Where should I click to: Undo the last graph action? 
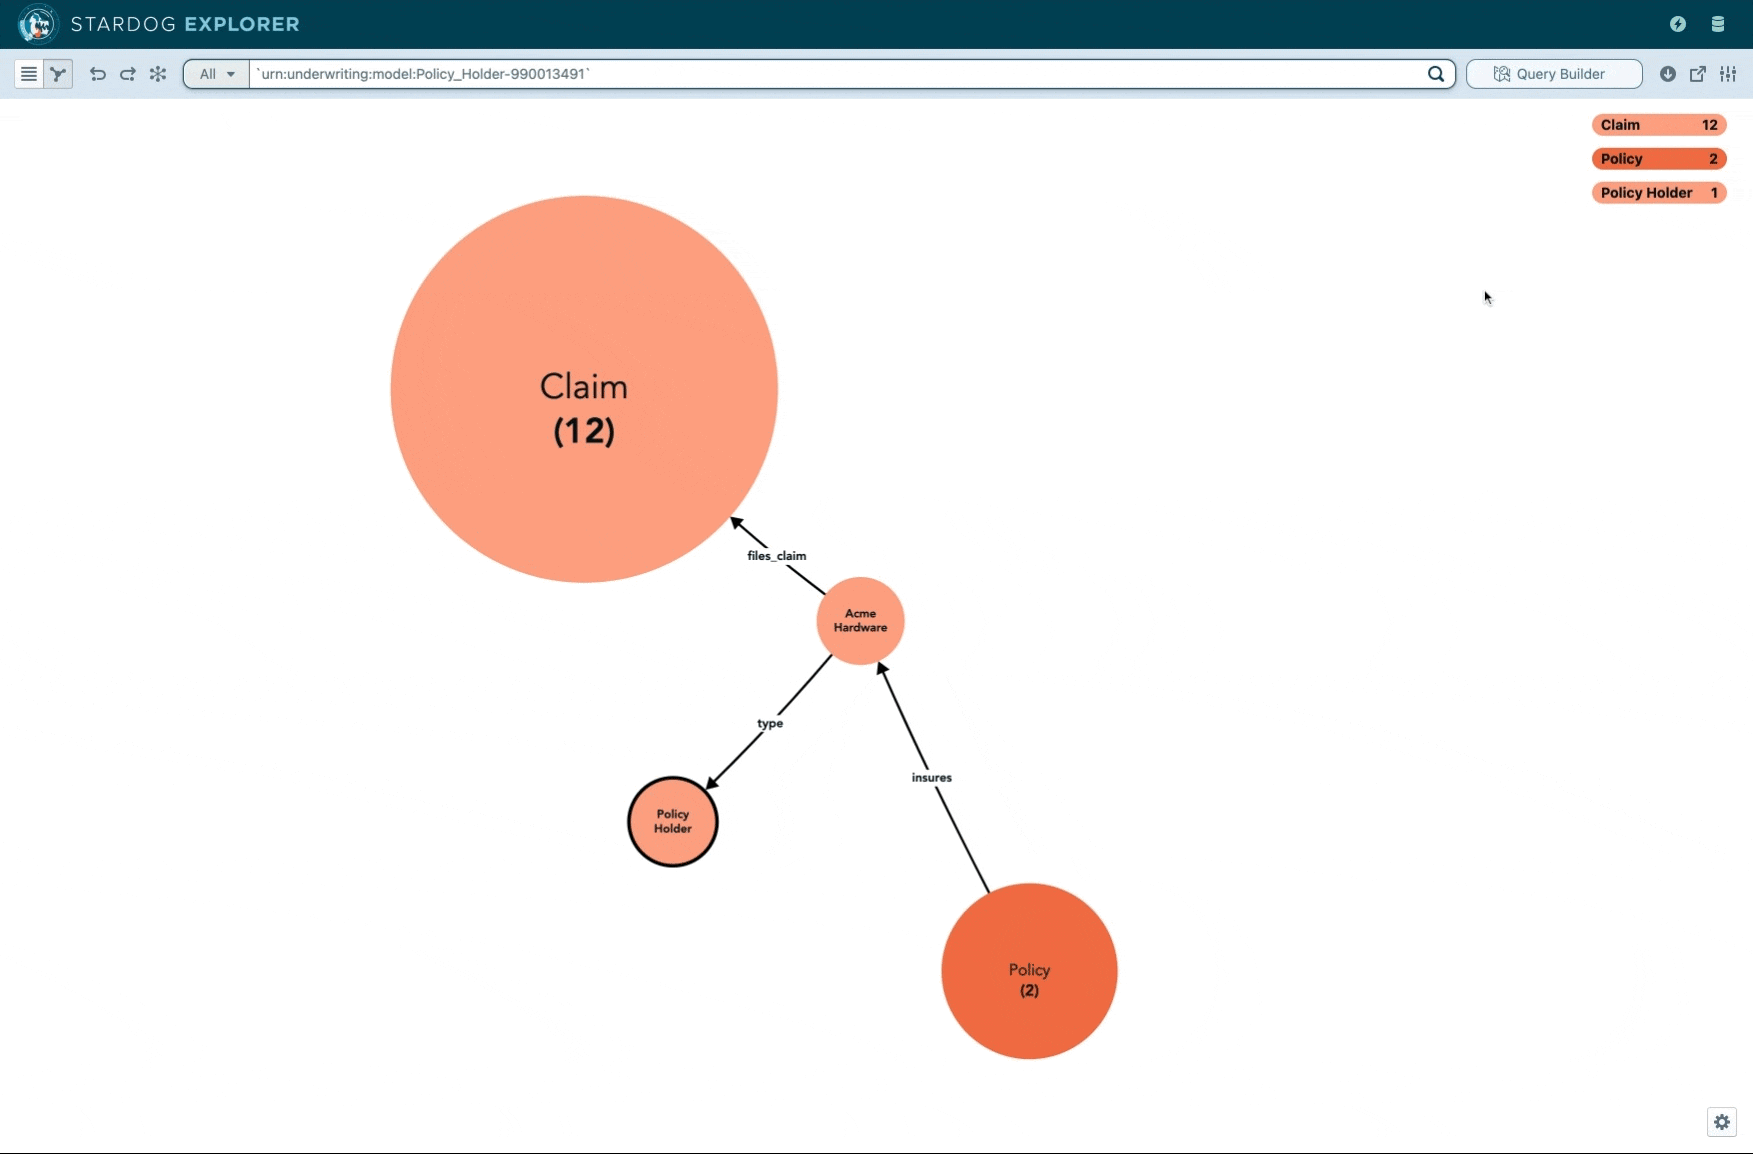(x=97, y=74)
